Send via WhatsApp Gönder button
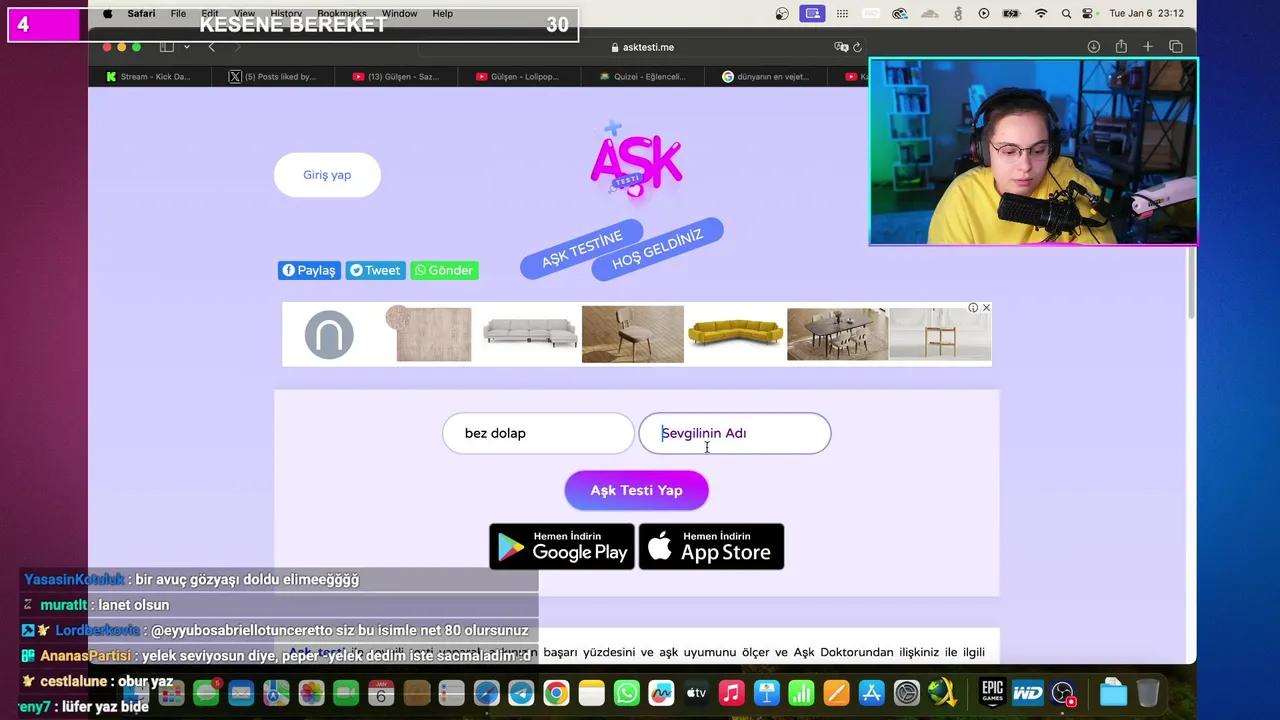1280x720 pixels. click(x=444, y=270)
